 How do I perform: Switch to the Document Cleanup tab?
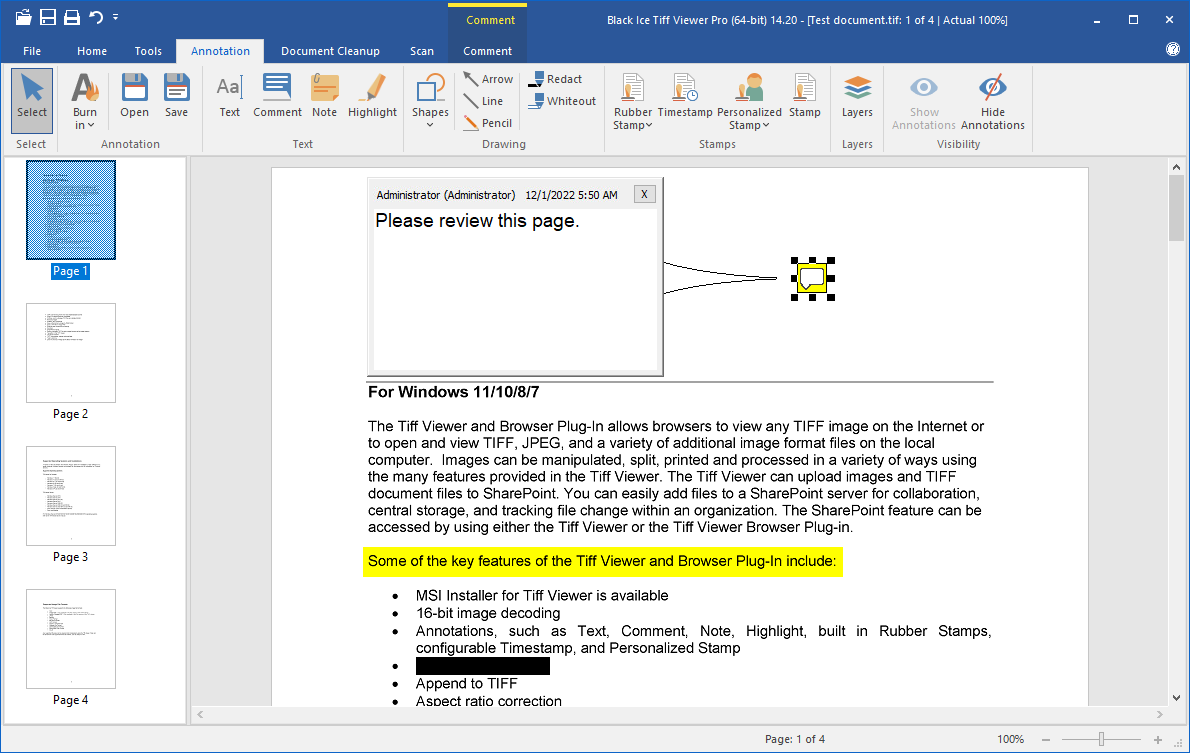(330, 51)
